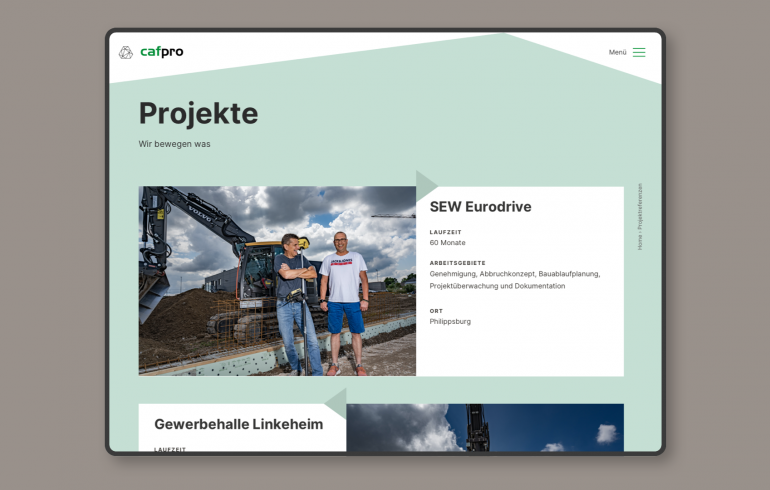770x490 pixels.
Task: Click the 'Wir bewegen was' subtitle
Action: pos(174,144)
